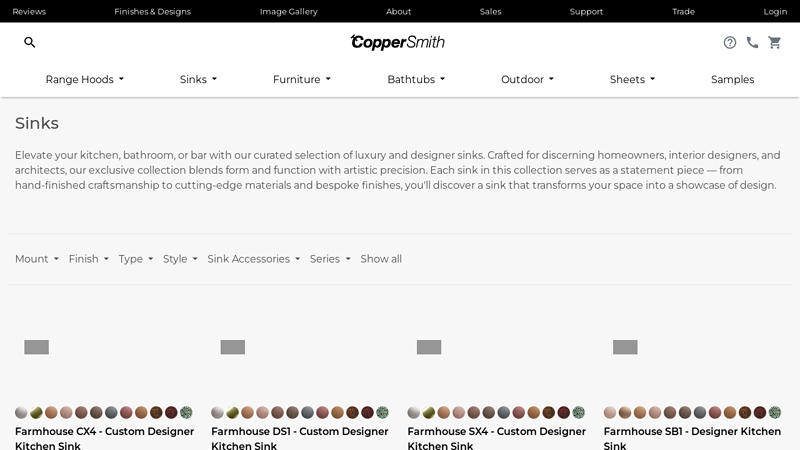Select first color swatch for Farmhouse CX4
This screenshot has height=450, width=800.
coord(21,412)
